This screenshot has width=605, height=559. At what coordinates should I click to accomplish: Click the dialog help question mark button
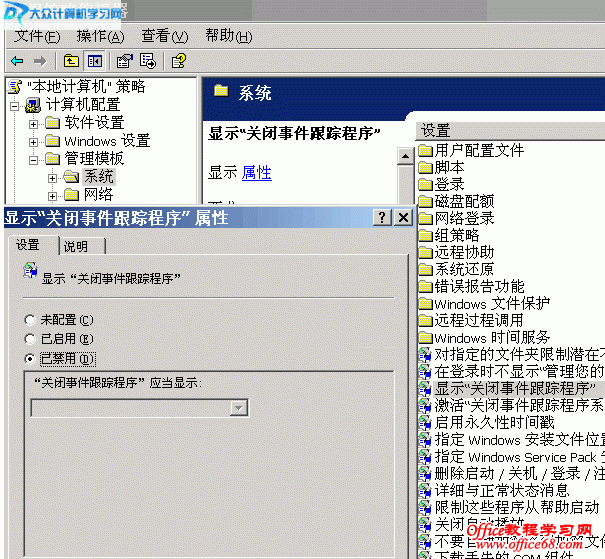(x=382, y=218)
